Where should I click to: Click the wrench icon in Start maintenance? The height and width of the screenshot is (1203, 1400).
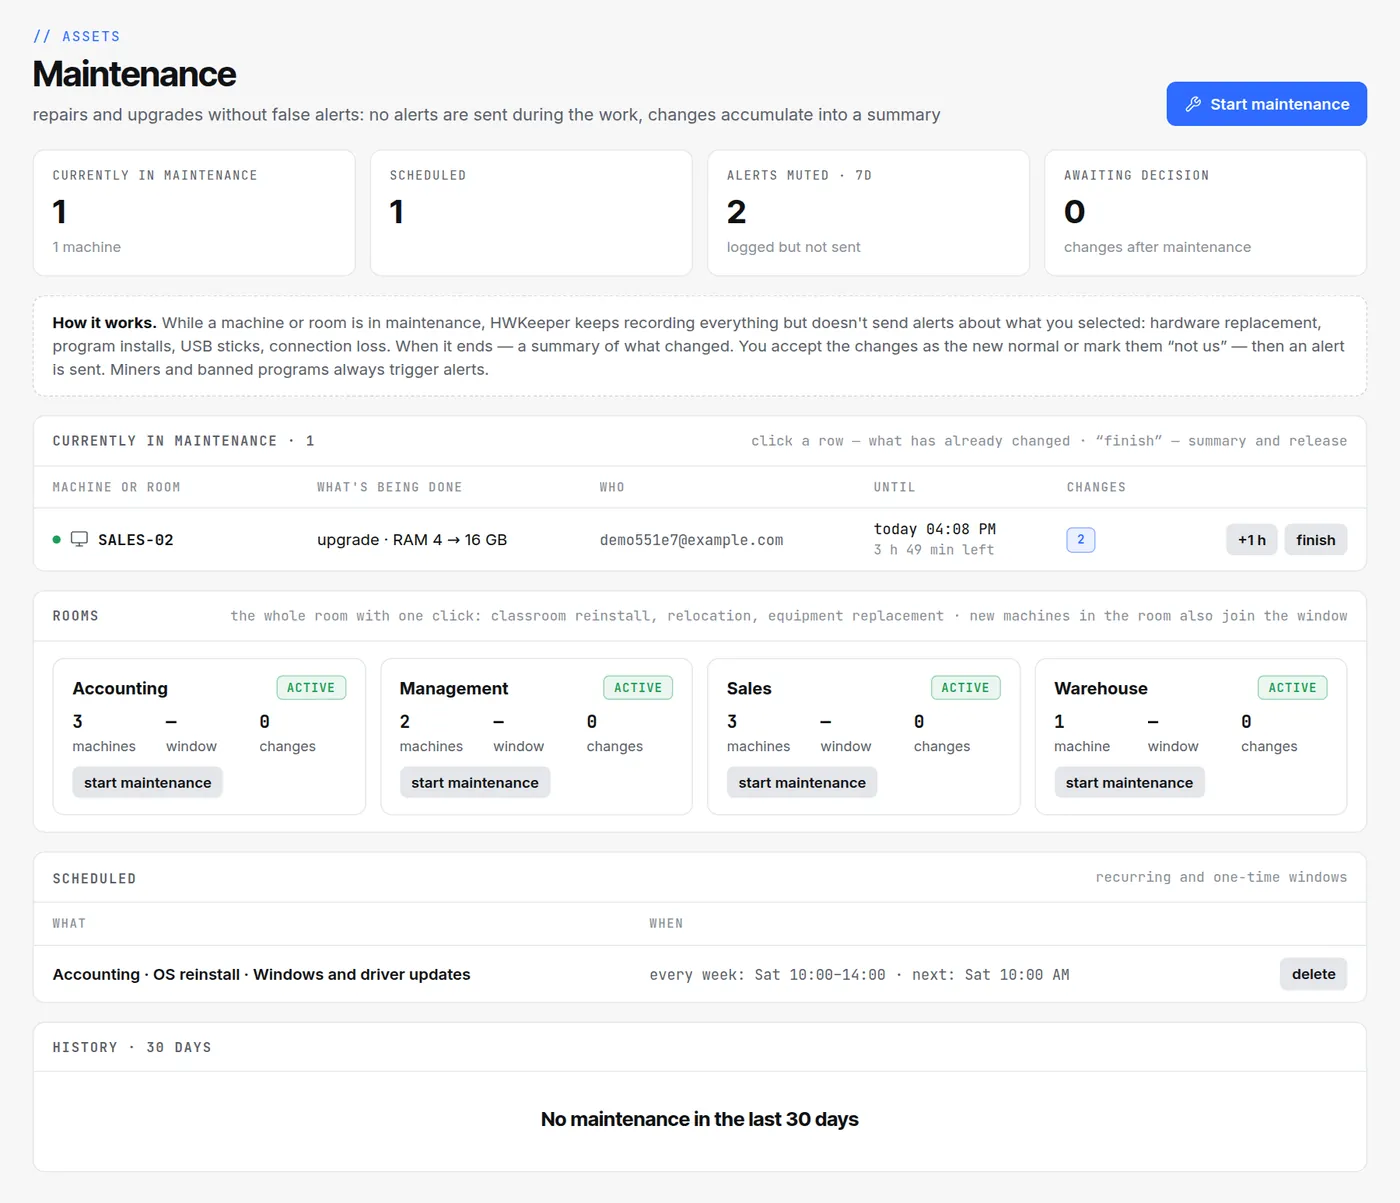[1193, 104]
